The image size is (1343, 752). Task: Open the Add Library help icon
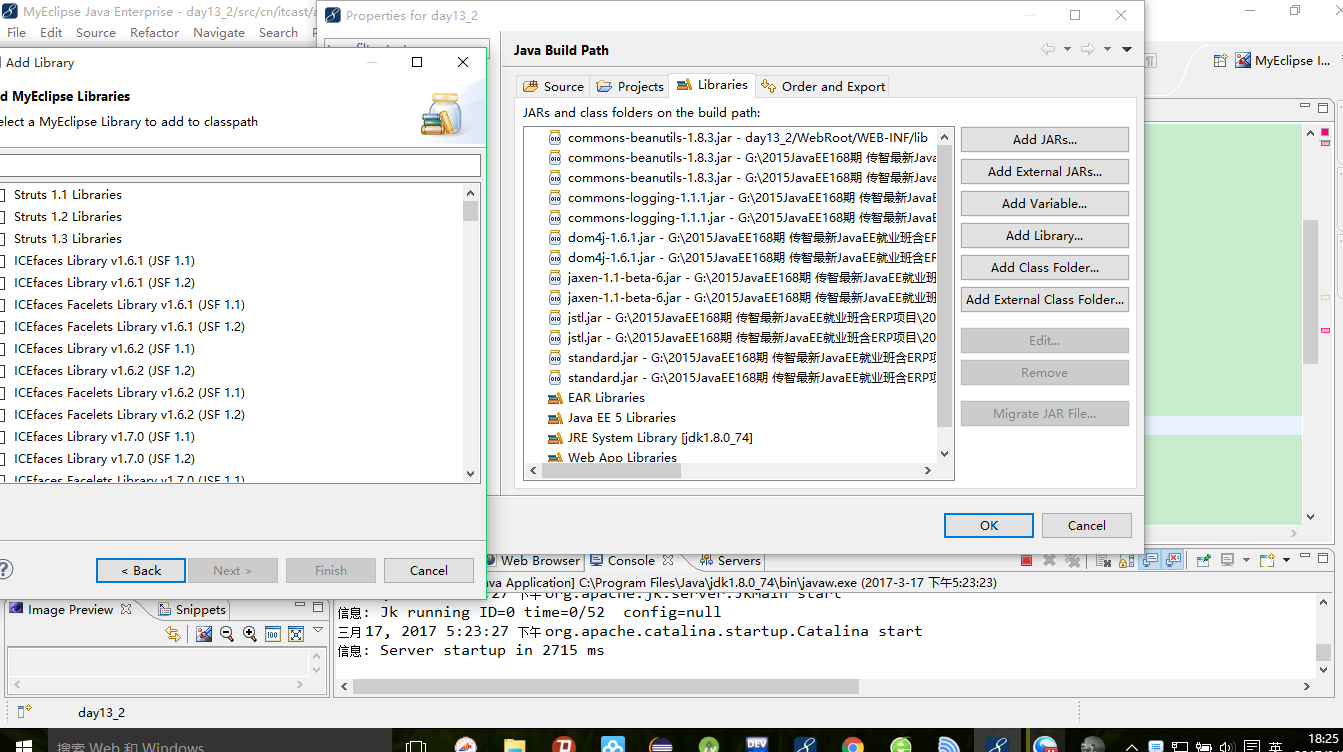[x=4, y=569]
